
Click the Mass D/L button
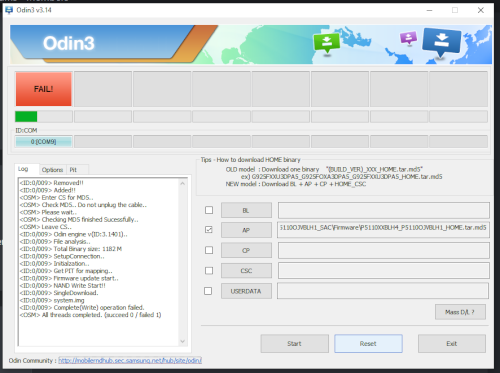click(460, 312)
